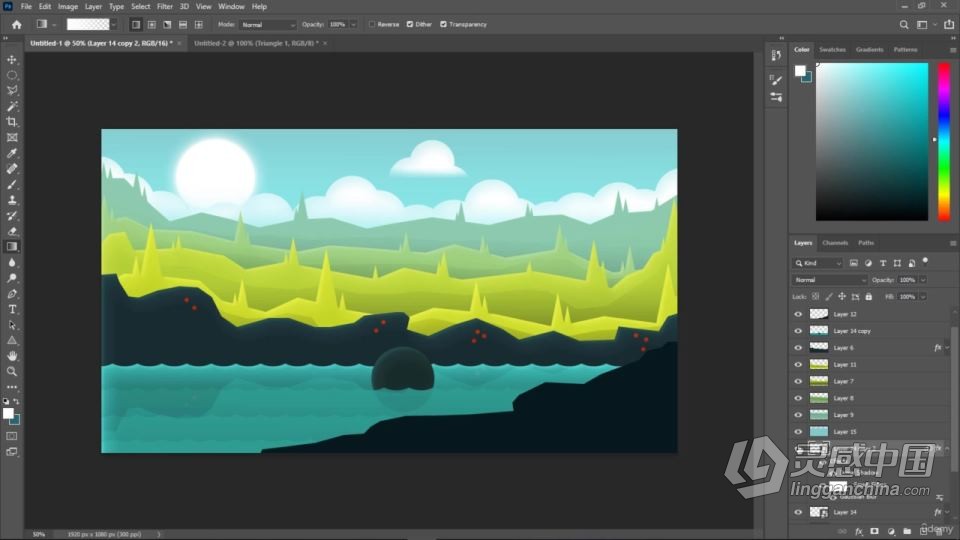Image resolution: width=960 pixels, height=540 pixels.
Task: Select the History Brush tool
Action: click(x=12, y=216)
